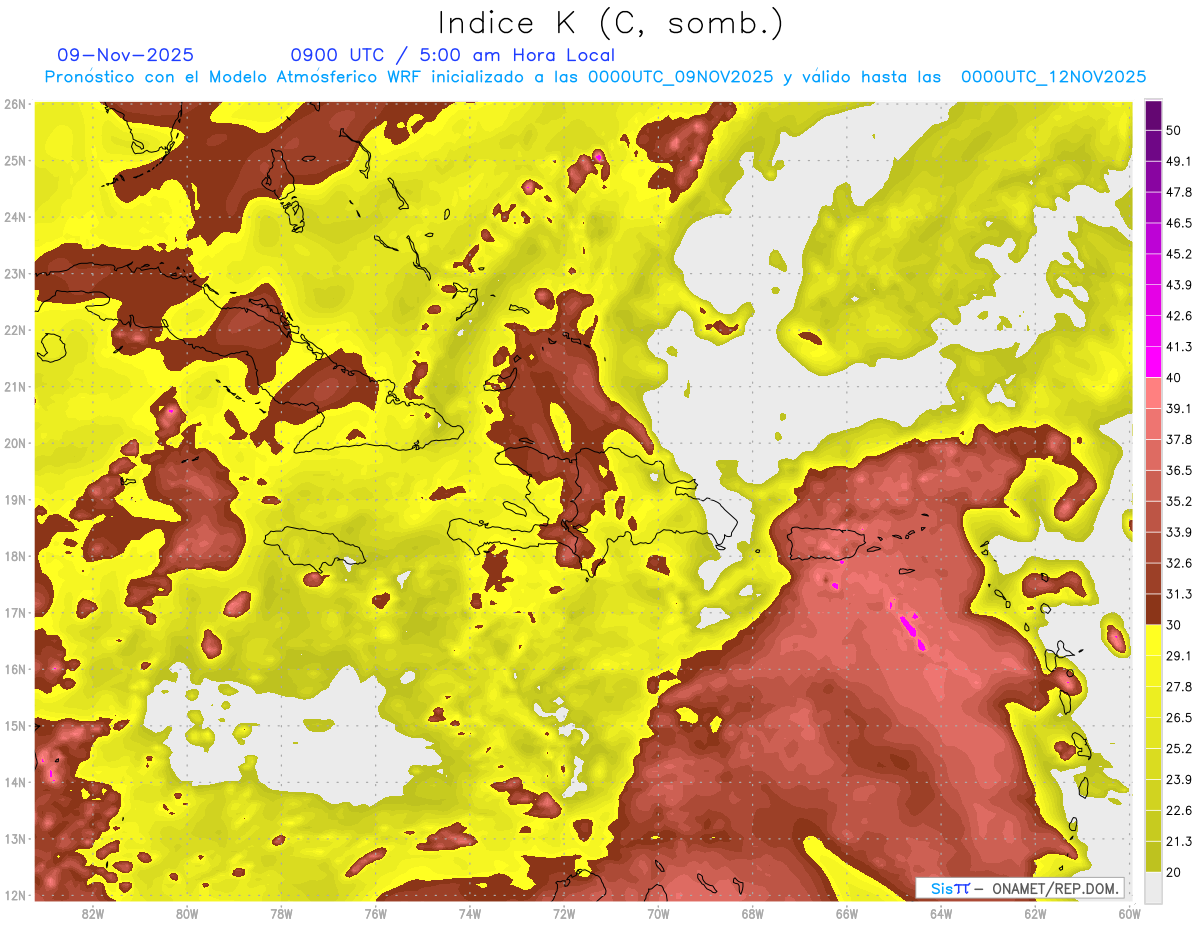The image size is (1200, 927).
Task: Click the colorbar value 45.2
Action: click(x=1178, y=254)
